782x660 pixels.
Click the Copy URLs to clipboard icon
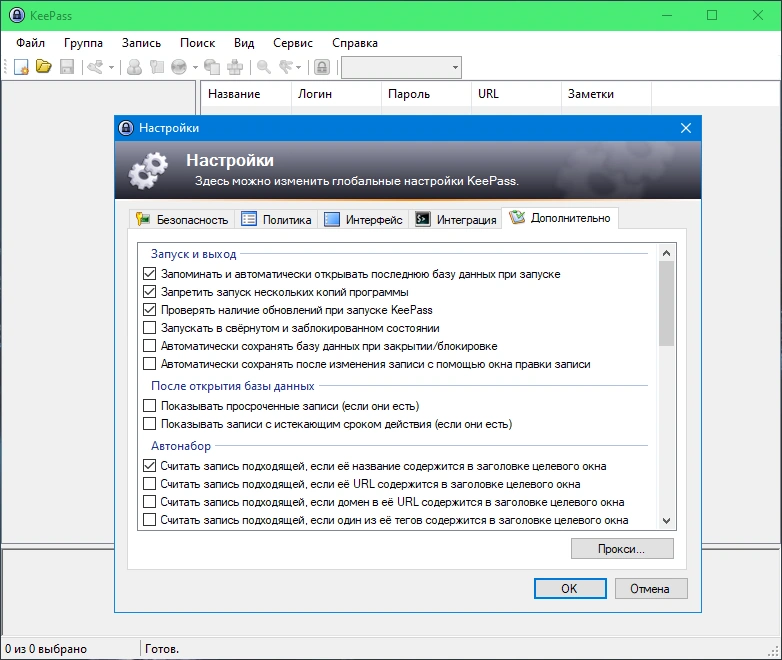click(x=212, y=67)
